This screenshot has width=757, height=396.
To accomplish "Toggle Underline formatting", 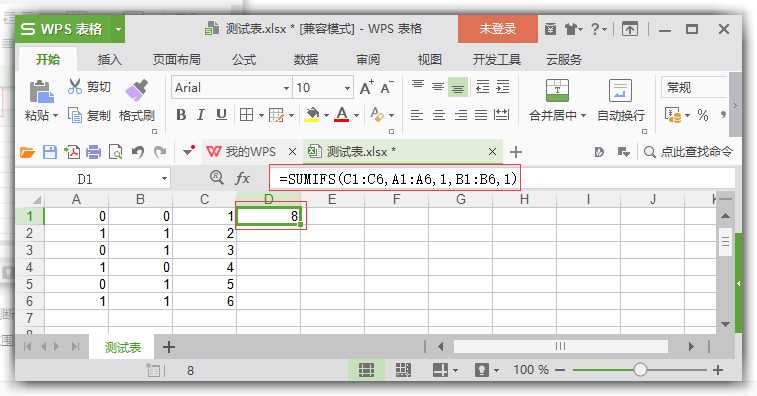I will (x=221, y=115).
